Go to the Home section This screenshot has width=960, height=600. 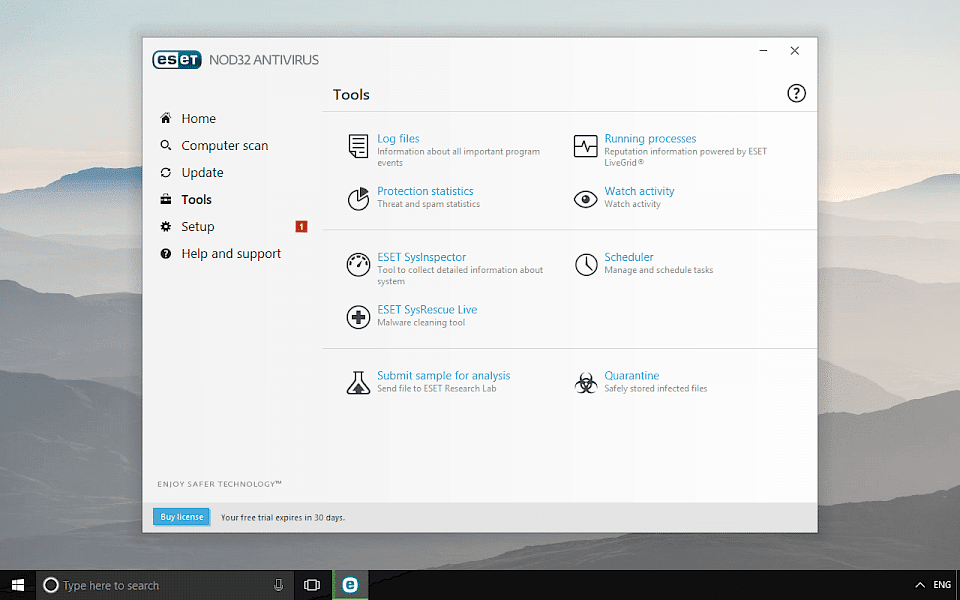[198, 118]
